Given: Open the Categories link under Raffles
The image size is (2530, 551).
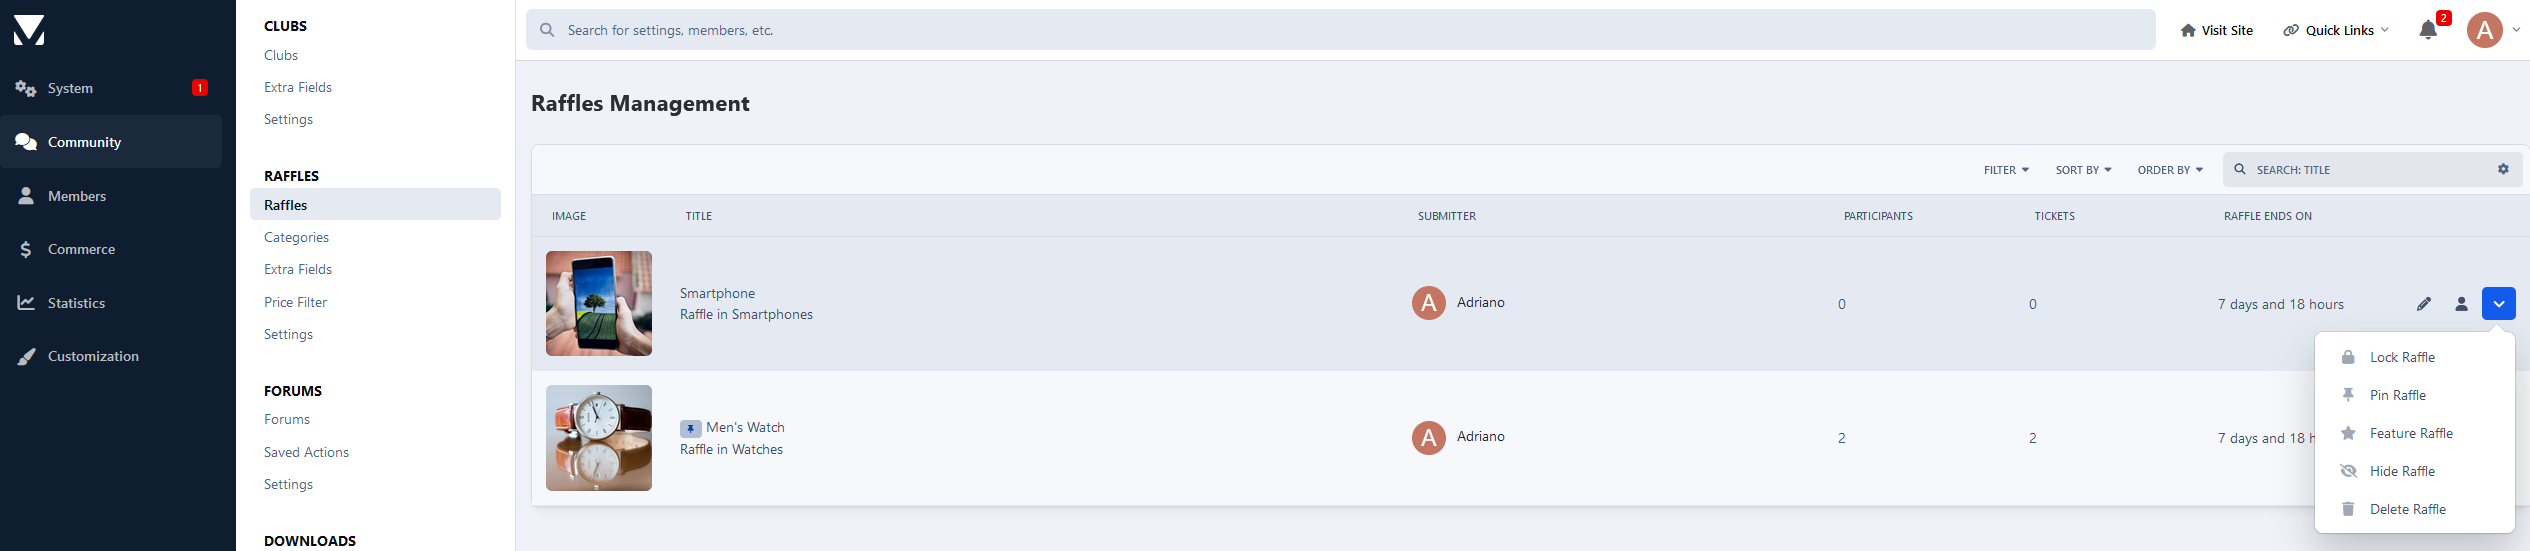Looking at the screenshot, I should click(296, 237).
